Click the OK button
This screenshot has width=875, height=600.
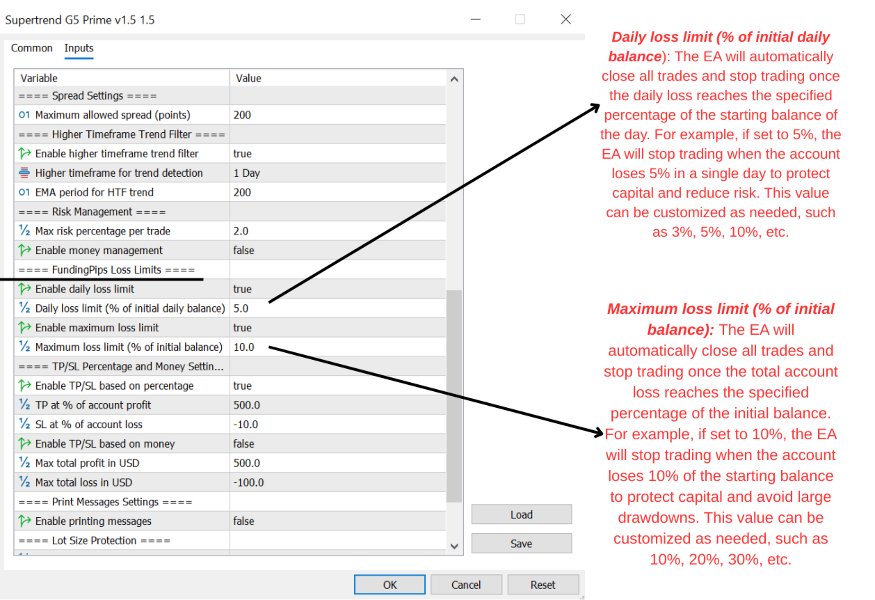tap(390, 584)
